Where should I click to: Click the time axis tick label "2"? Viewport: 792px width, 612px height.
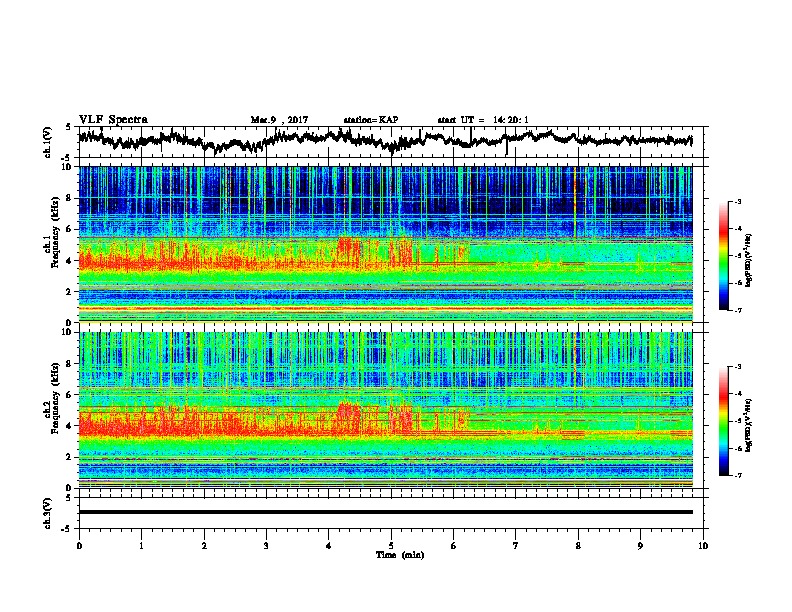click(204, 545)
